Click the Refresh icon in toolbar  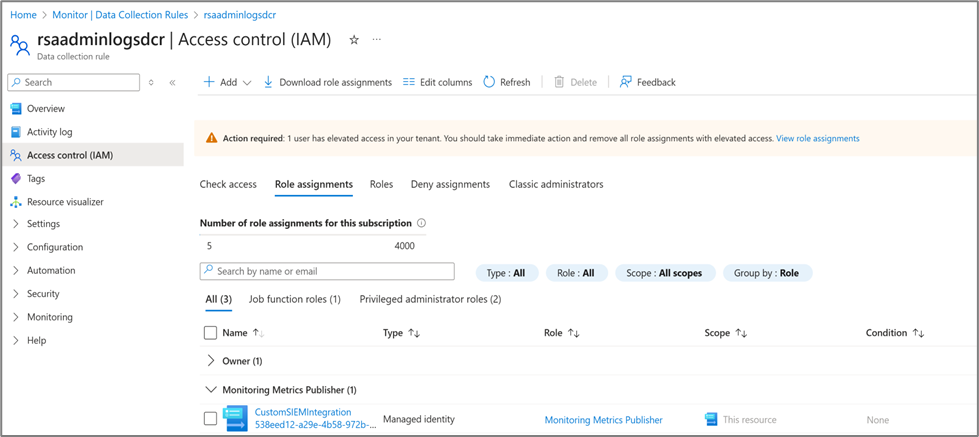(489, 82)
